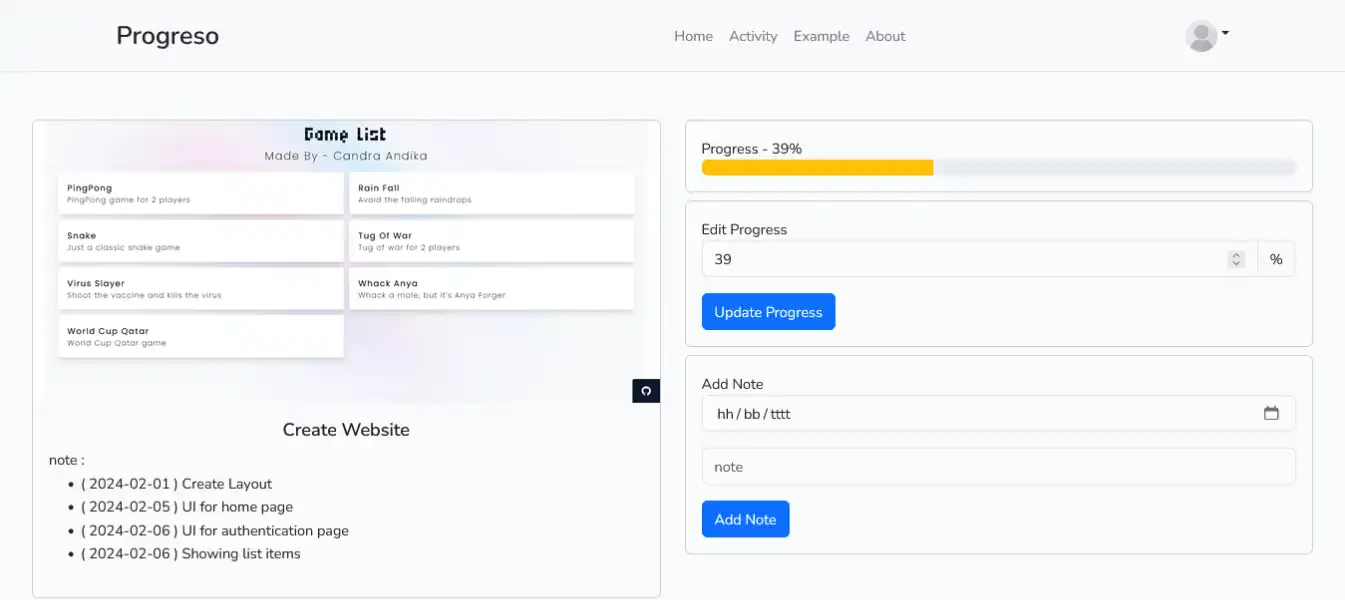Go to the Home page

[693, 36]
